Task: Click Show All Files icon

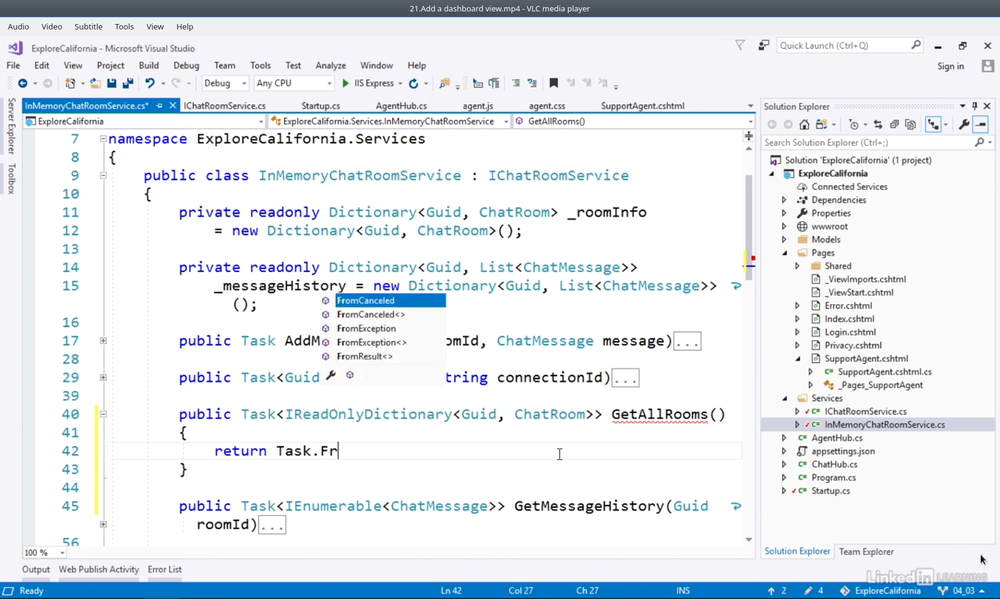Action: [911, 124]
